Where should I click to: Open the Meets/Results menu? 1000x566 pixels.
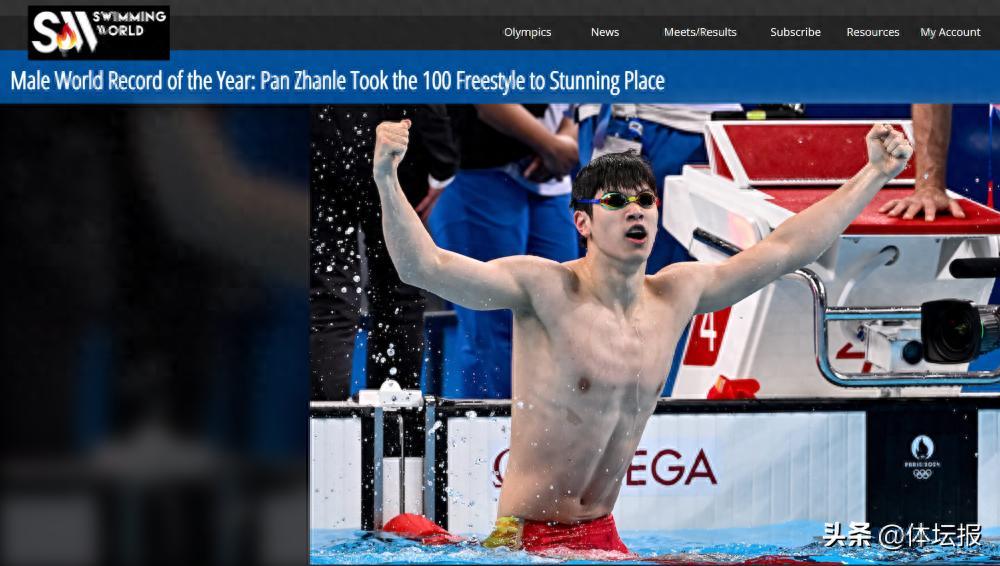700,32
